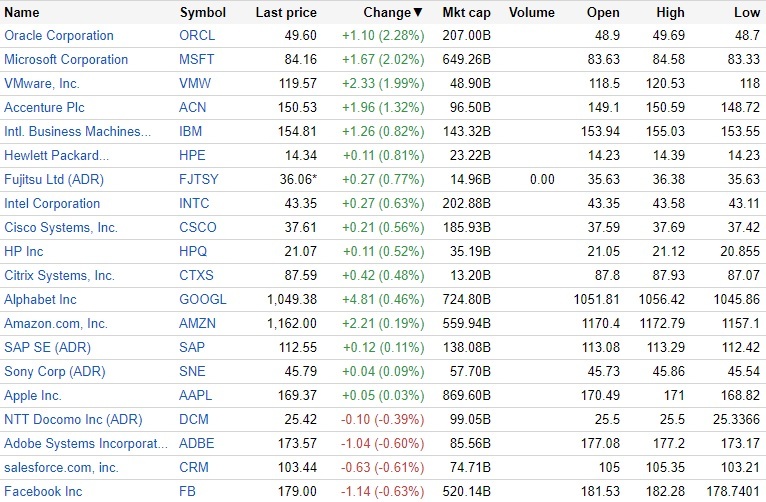
Task: Sort by the Symbol column header
Action: click(203, 13)
